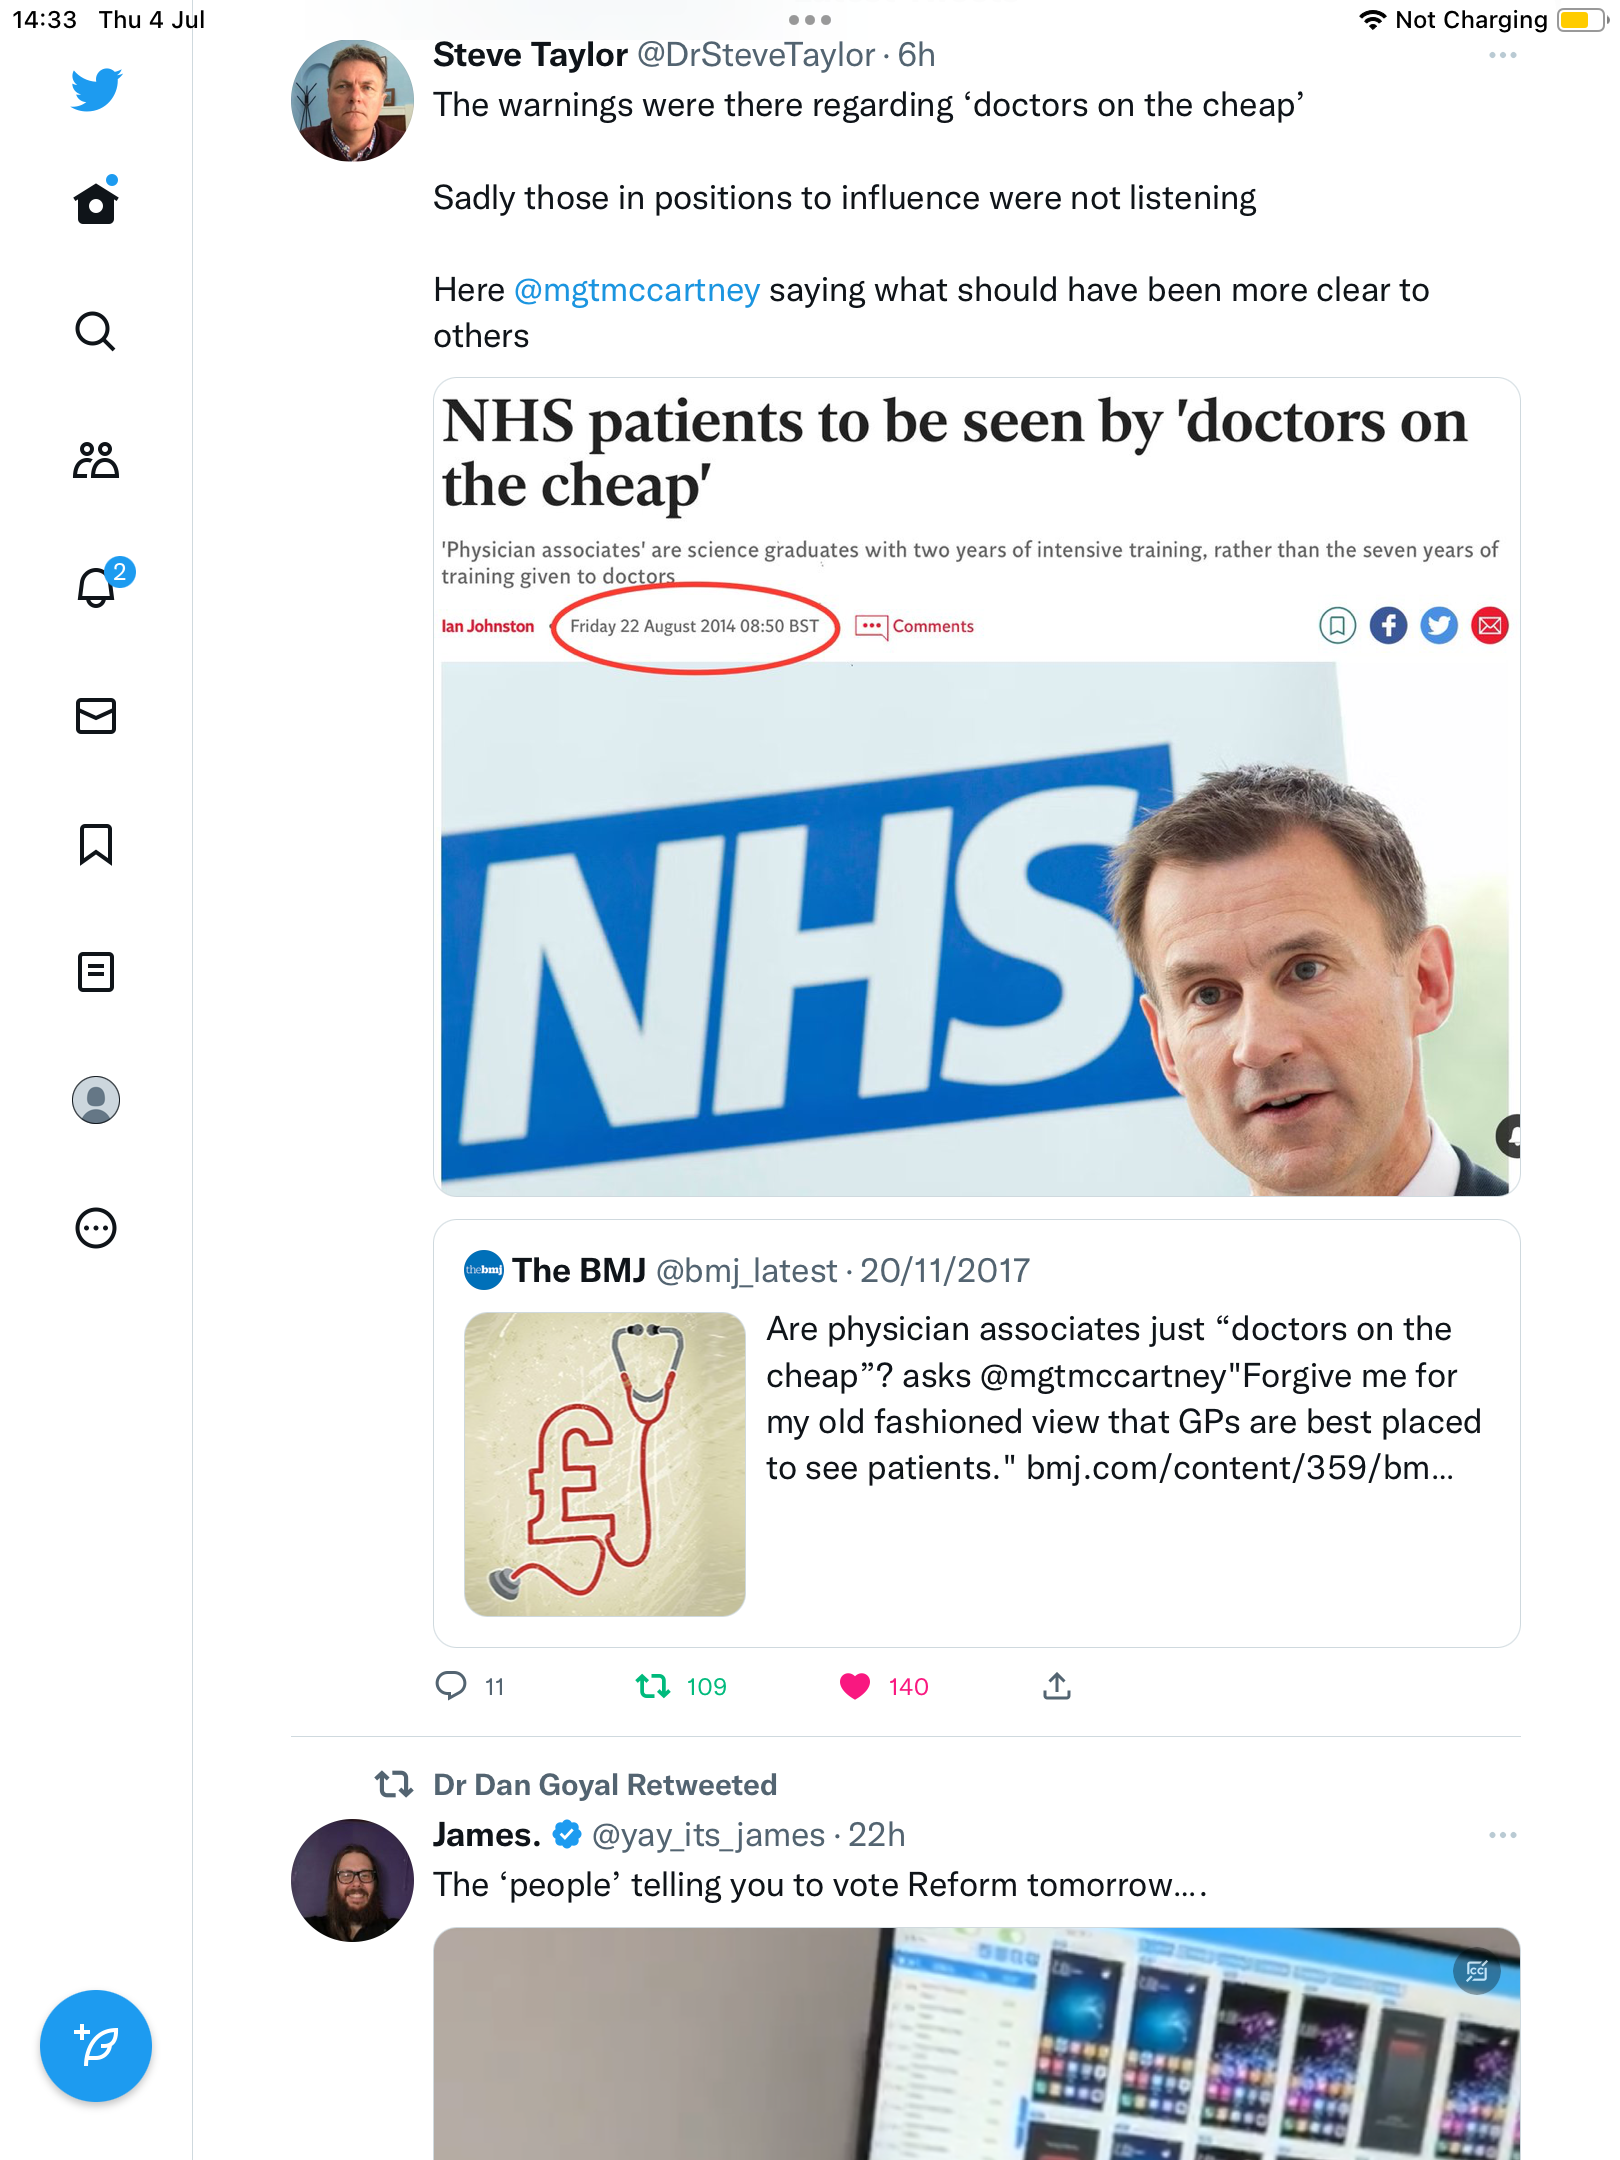This screenshot has width=1620, height=2160.
Task: Unlike Steve Taylor's tweet
Action: tap(855, 1687)
